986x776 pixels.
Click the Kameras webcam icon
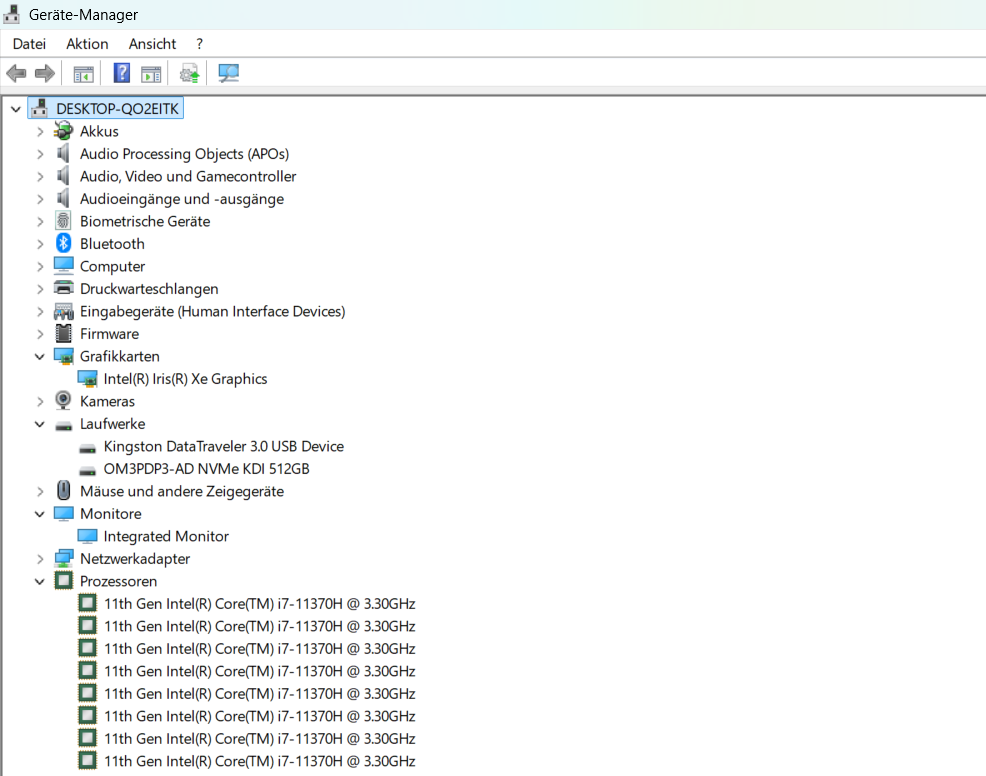pos(64,401)
